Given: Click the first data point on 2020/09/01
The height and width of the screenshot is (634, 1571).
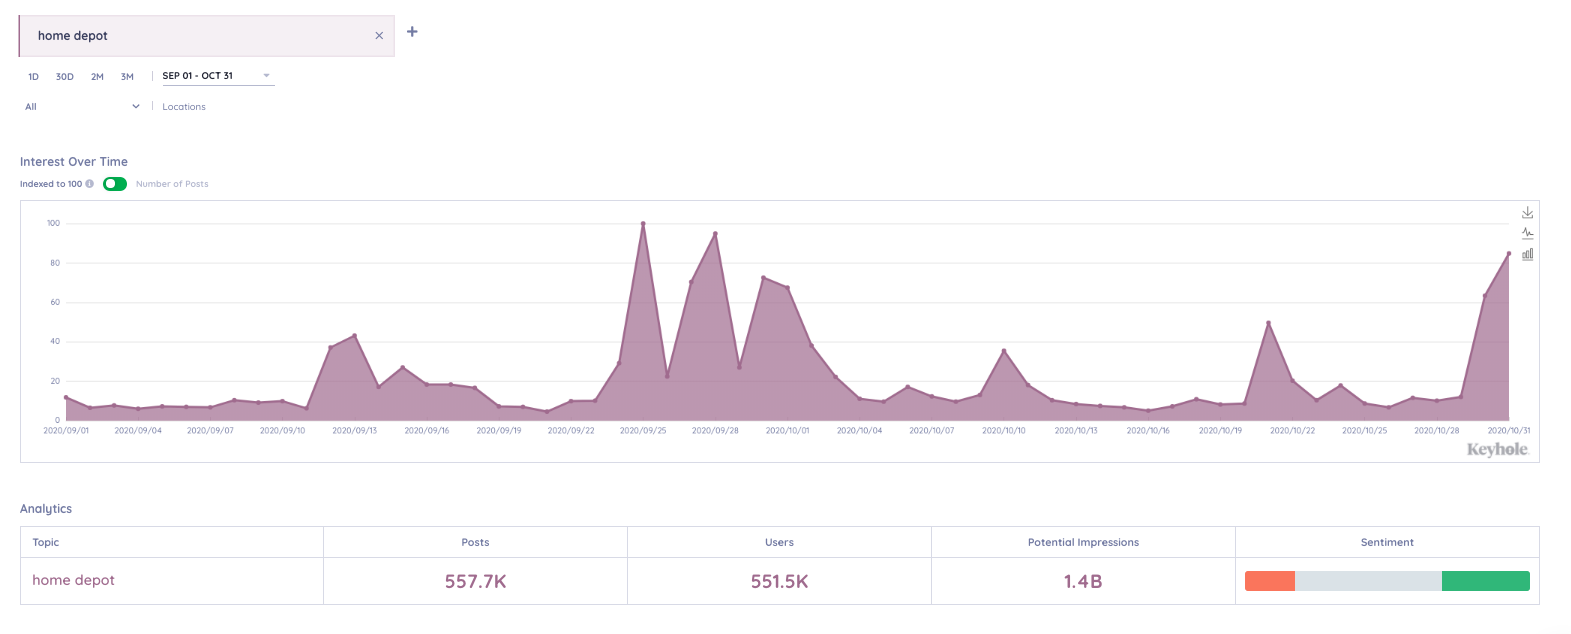Looking at the screenshot, I should click(66, 397).
